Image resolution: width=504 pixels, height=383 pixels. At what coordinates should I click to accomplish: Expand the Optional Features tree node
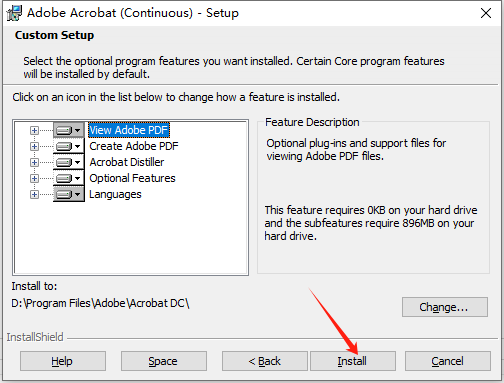34,178
